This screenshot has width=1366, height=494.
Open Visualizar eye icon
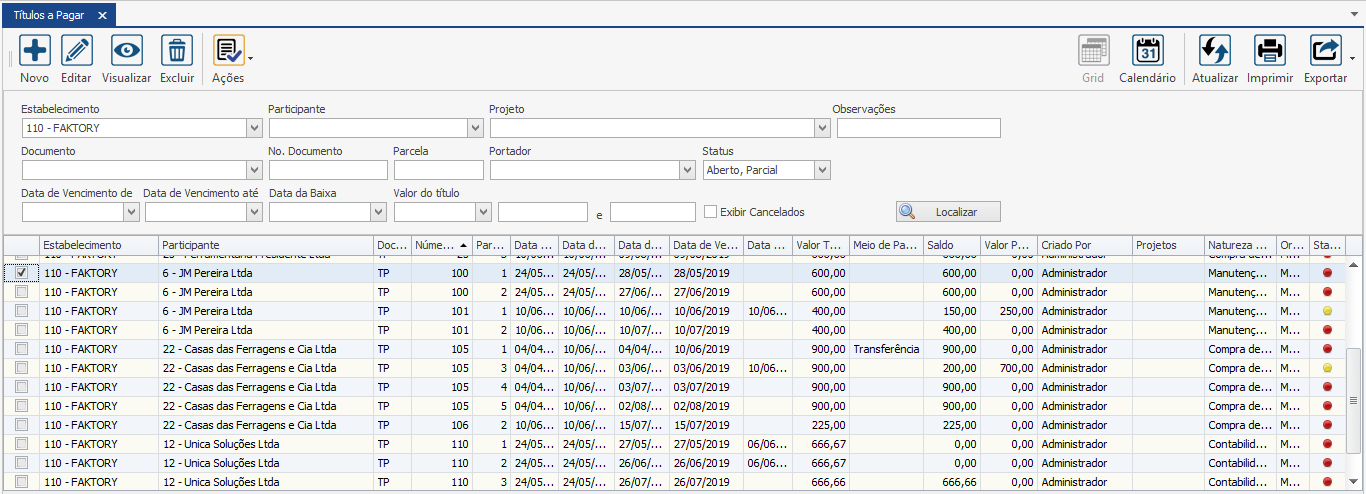point(126,51)
